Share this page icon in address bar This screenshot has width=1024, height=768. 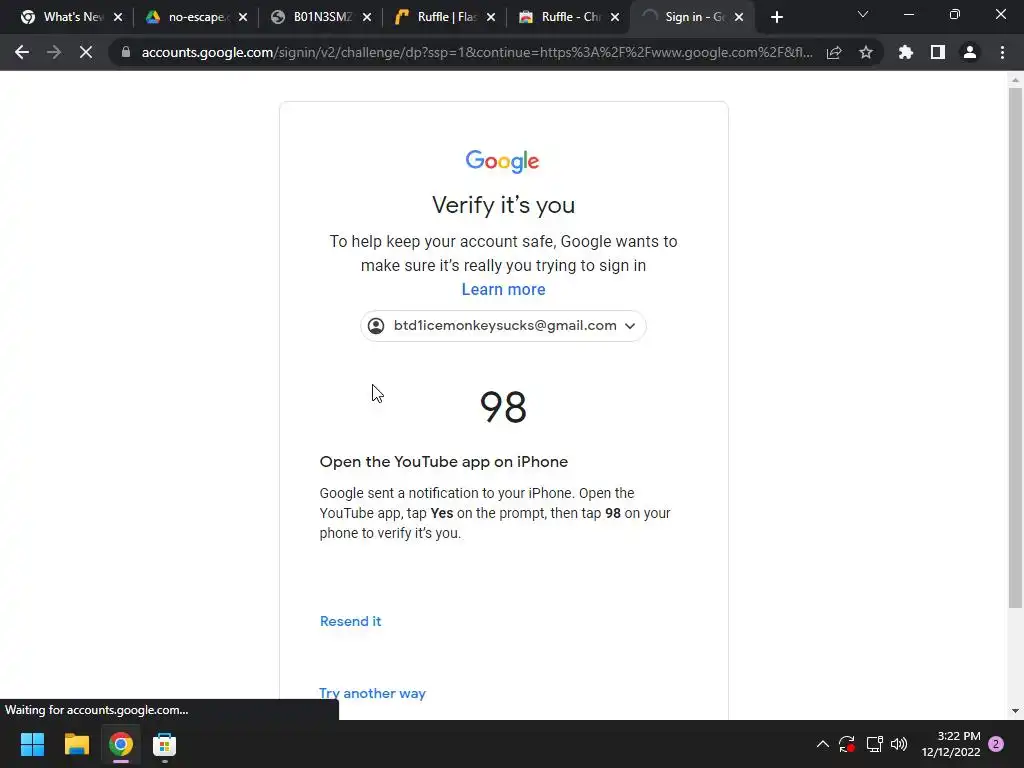834,52
